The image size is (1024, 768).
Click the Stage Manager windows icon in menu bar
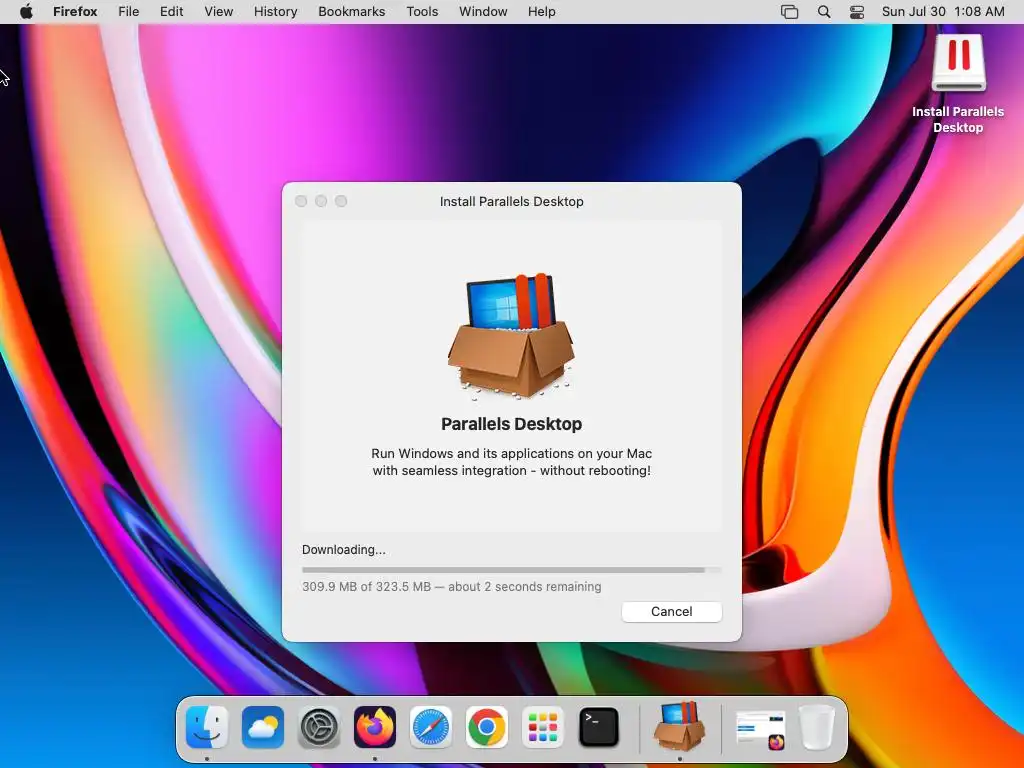click(790, 12)
